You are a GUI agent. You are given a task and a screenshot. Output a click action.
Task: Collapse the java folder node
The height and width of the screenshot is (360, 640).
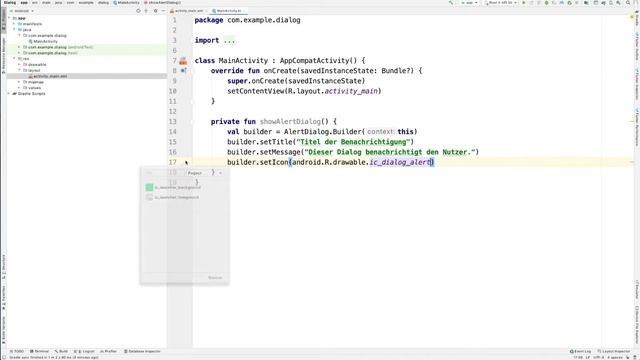click(15, 29)
